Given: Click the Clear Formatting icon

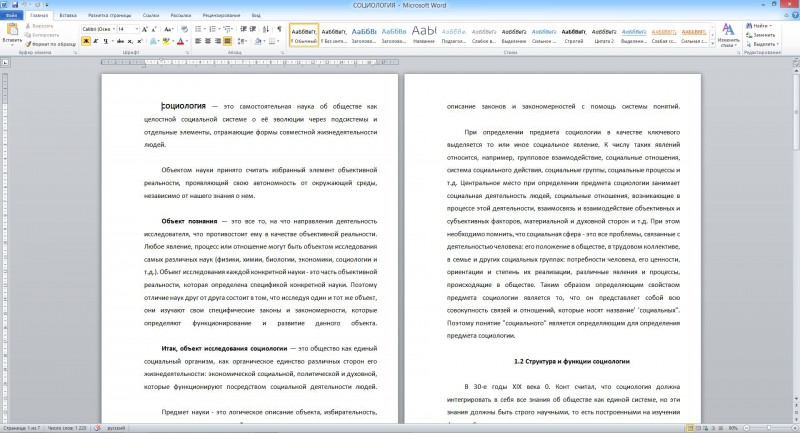Looking at the screenshot, I should tap(184, 29).
